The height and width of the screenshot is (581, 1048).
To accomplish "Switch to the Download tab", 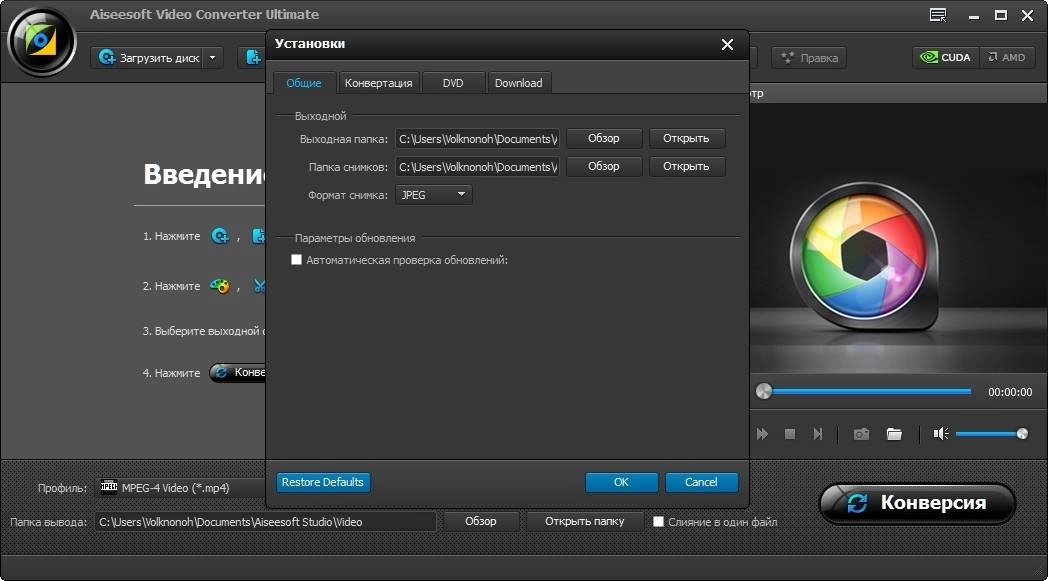I will click(x=518, y=83).
